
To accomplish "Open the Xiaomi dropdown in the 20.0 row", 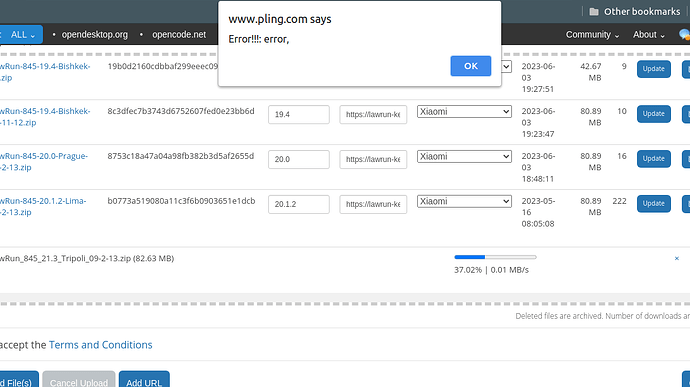I will point(464,157).
